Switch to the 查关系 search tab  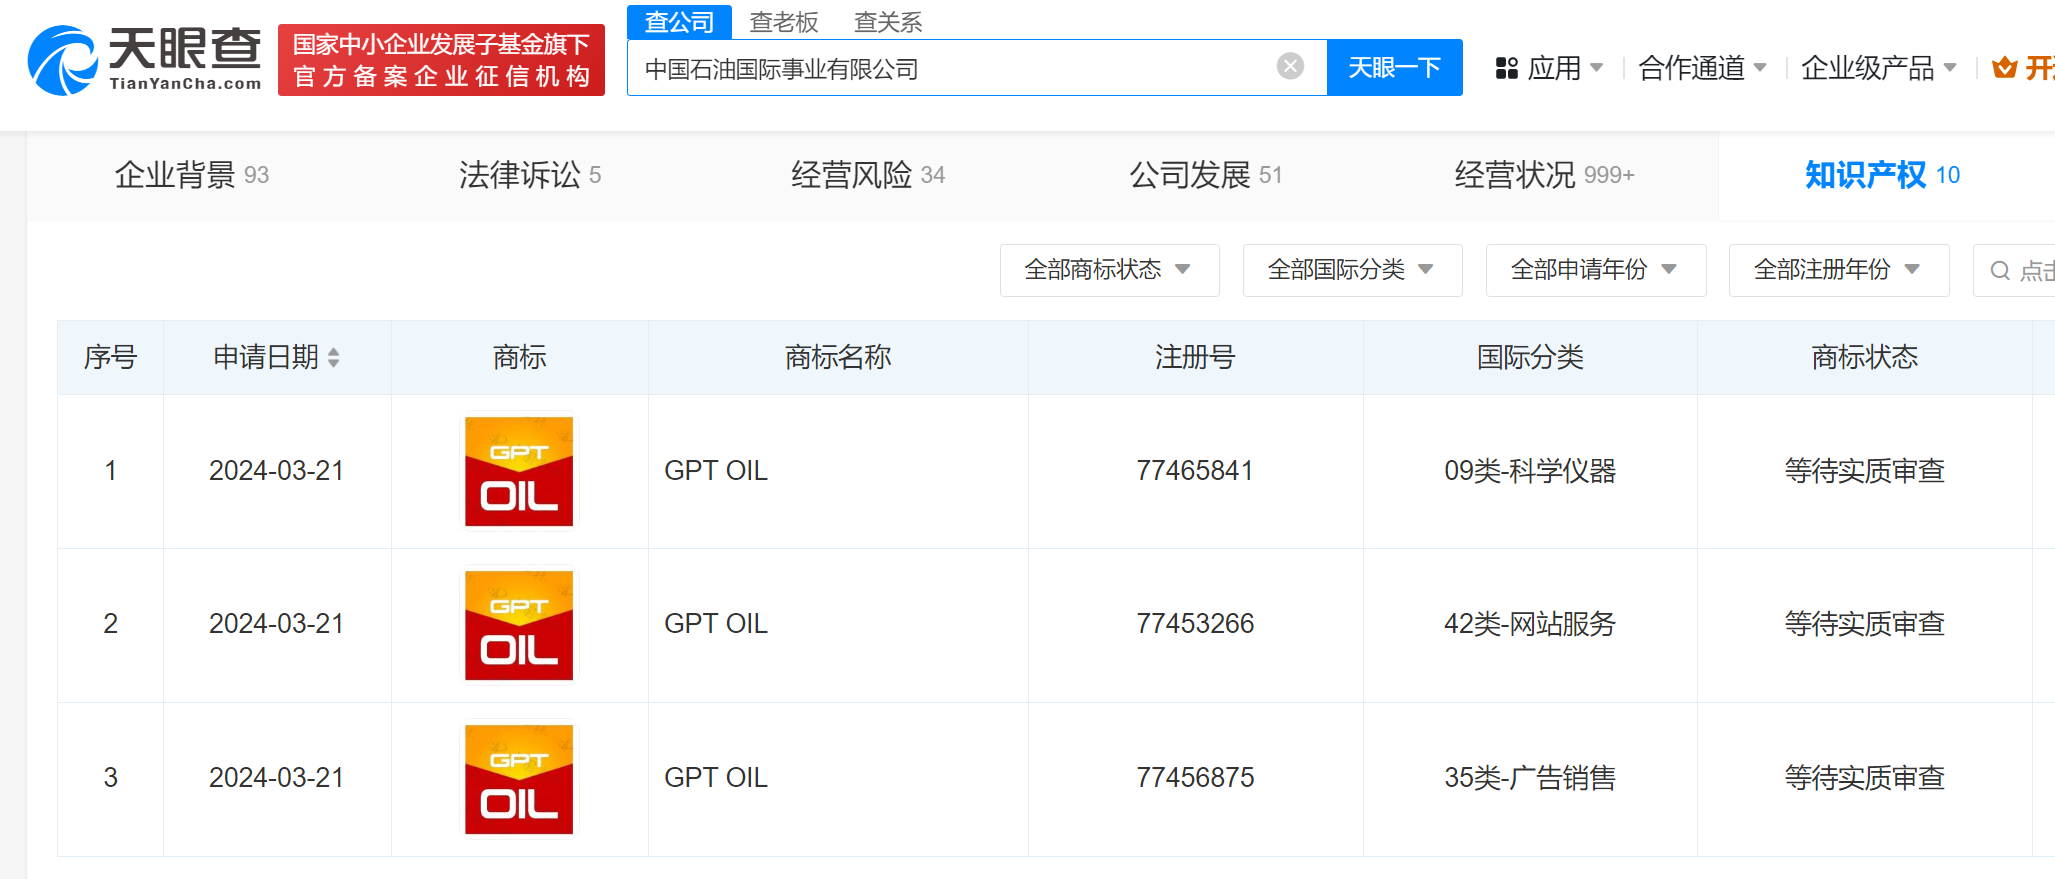[888, 22]
